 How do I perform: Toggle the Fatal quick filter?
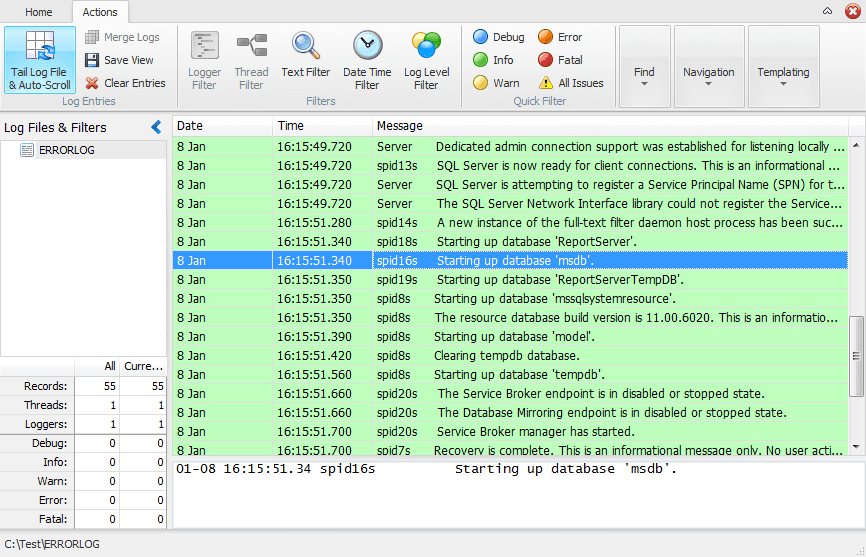coord(560,60)
